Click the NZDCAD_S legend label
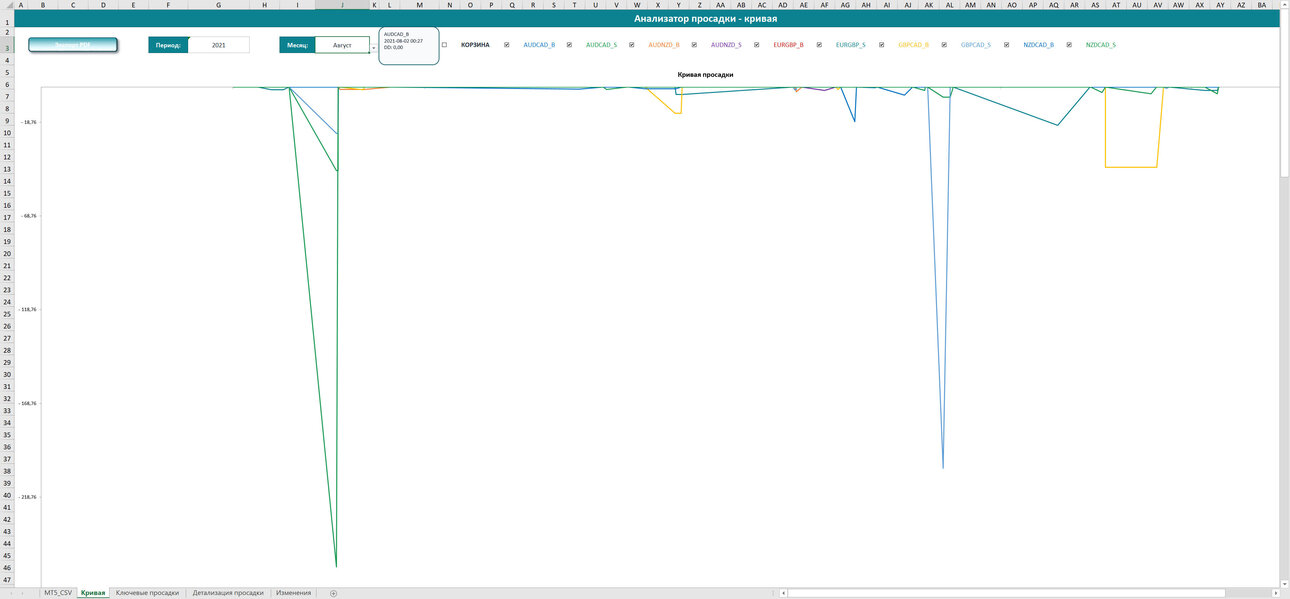The image size is (1290, 599). [1101, 45]
